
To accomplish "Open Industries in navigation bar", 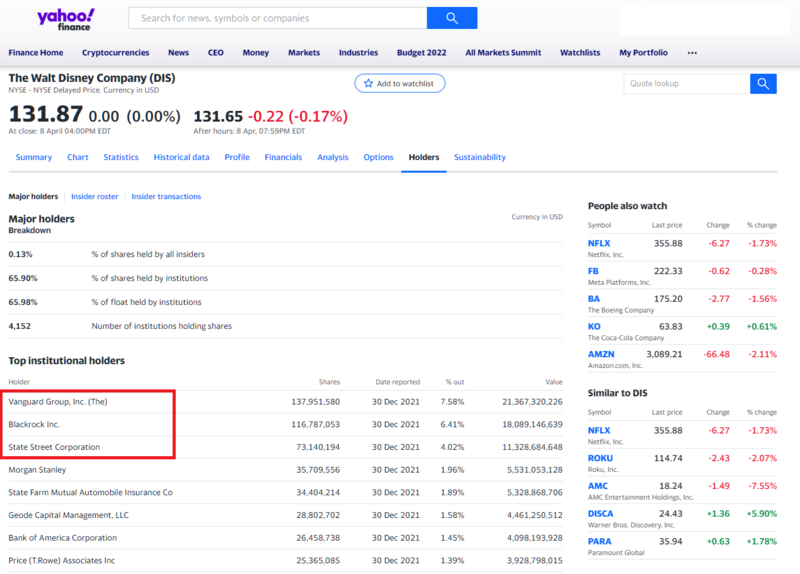I will 358,53.
